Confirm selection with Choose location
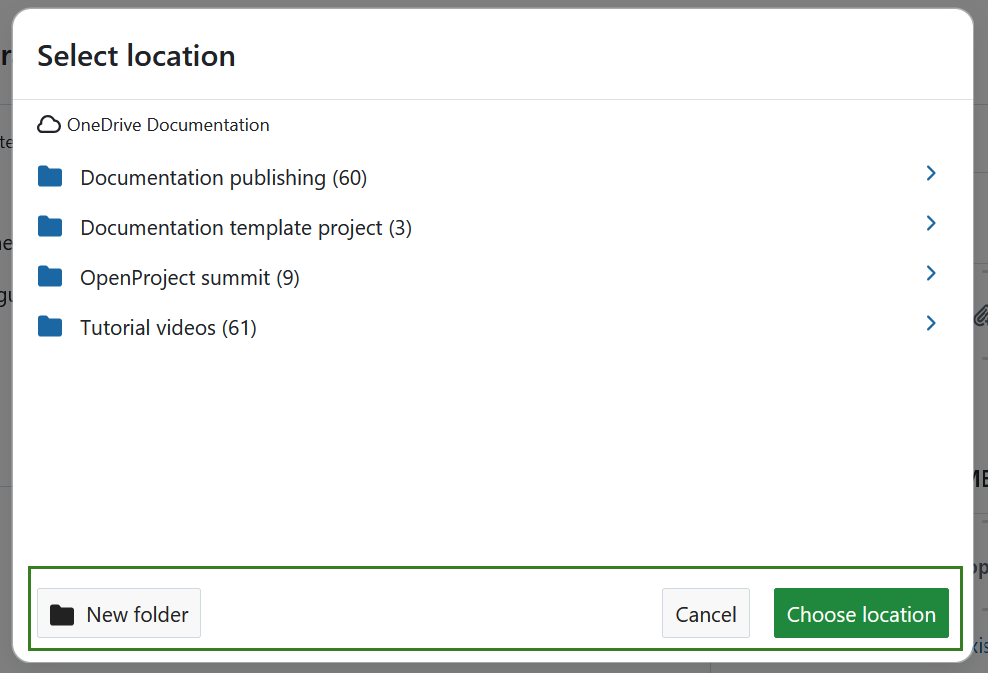 pos(861,613)
